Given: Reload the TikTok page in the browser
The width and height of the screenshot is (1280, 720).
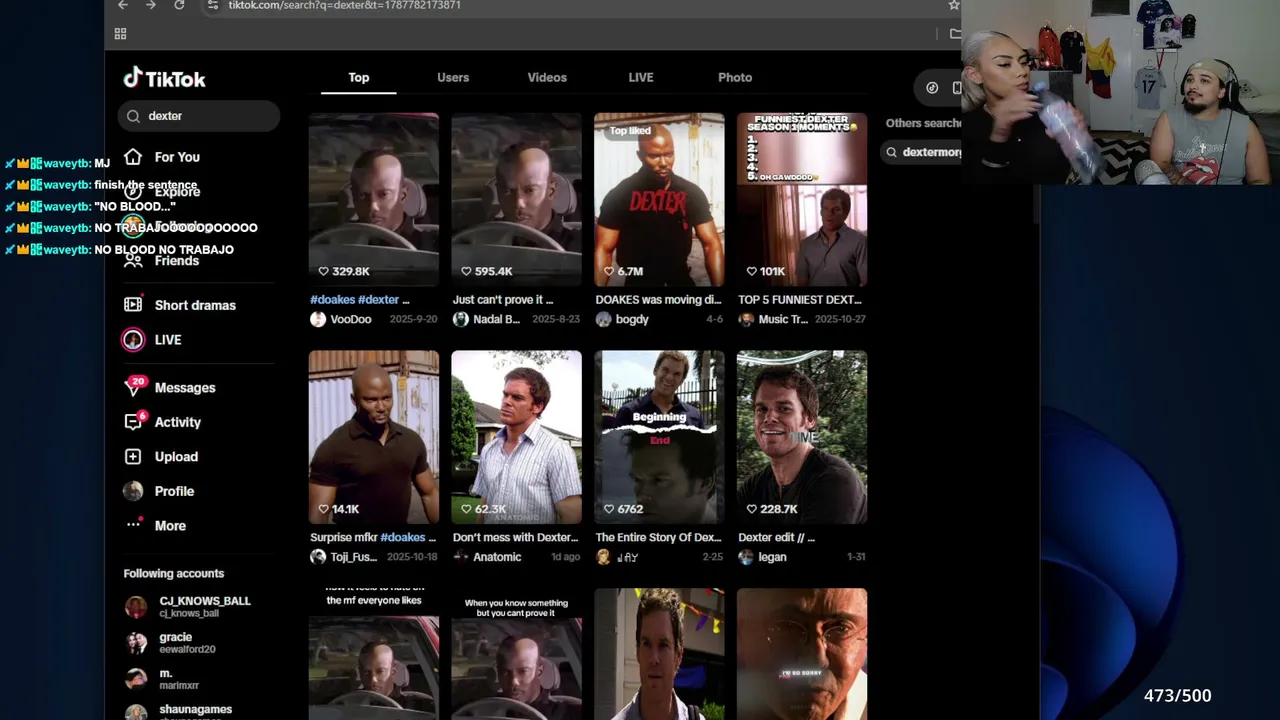Looking at the screenshot, I should click(x=179, y=5).
